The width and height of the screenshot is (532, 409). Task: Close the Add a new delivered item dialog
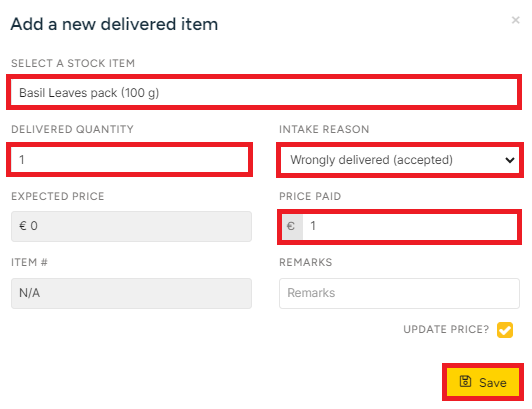515,20
